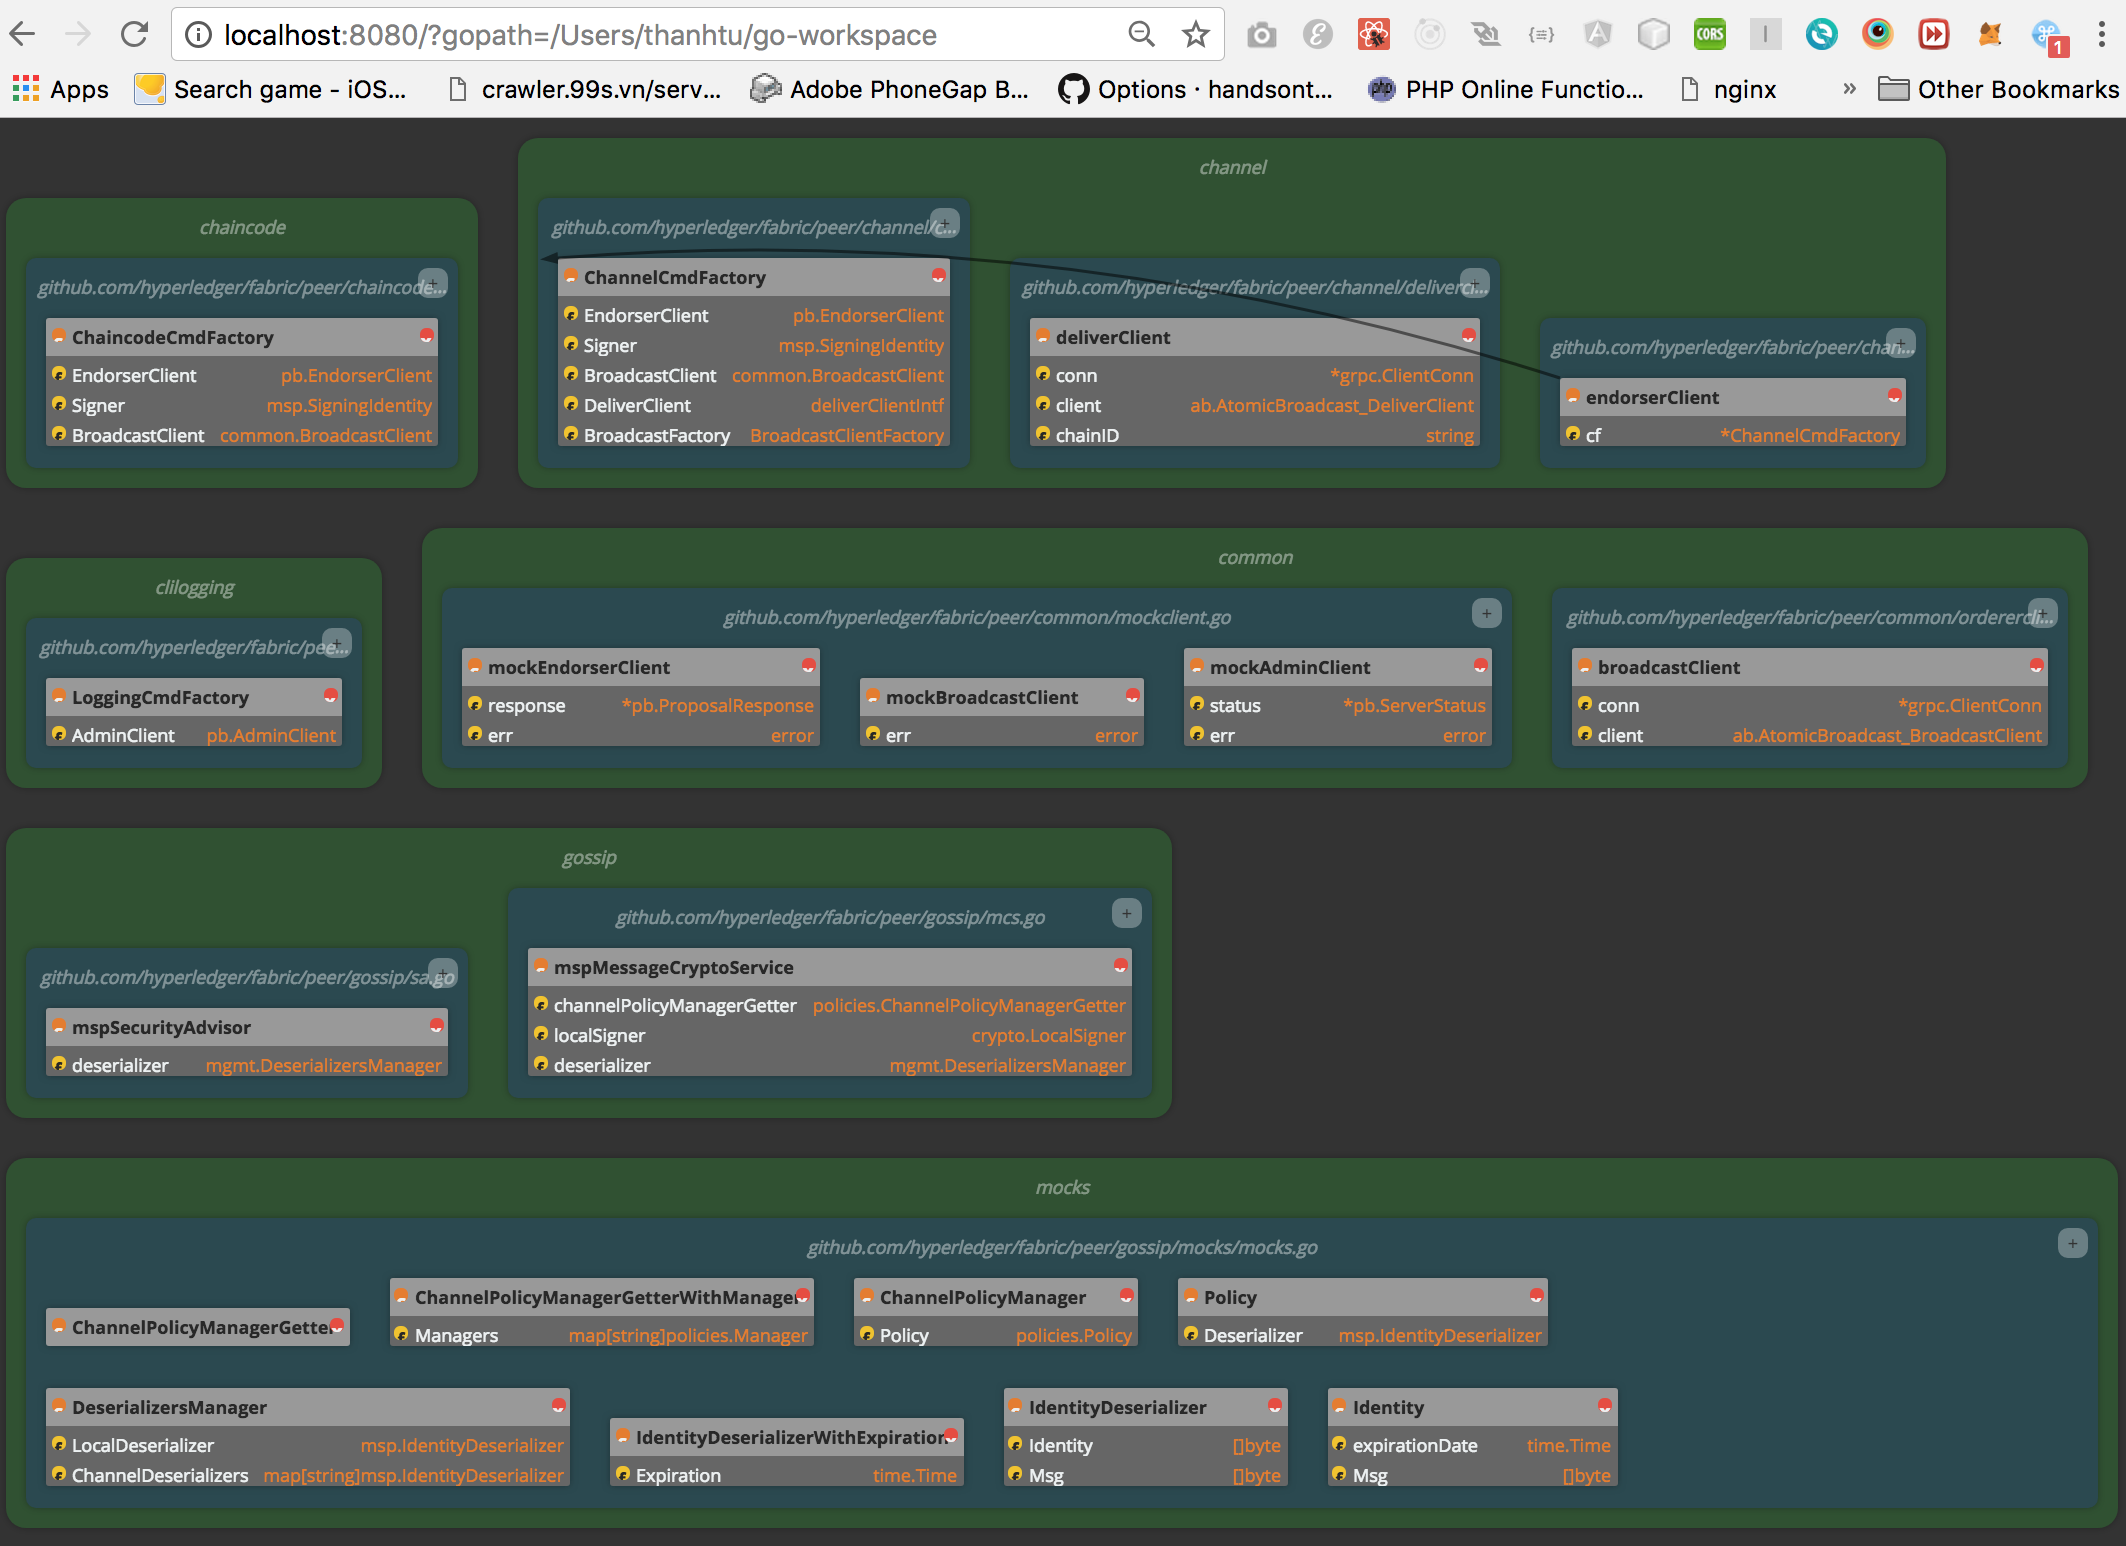The width and height of the screenshot is (2126, 1546).
Task: Click red dot on mockAdminClient header
Action: pyautogui.click(x=1480, y=666)
